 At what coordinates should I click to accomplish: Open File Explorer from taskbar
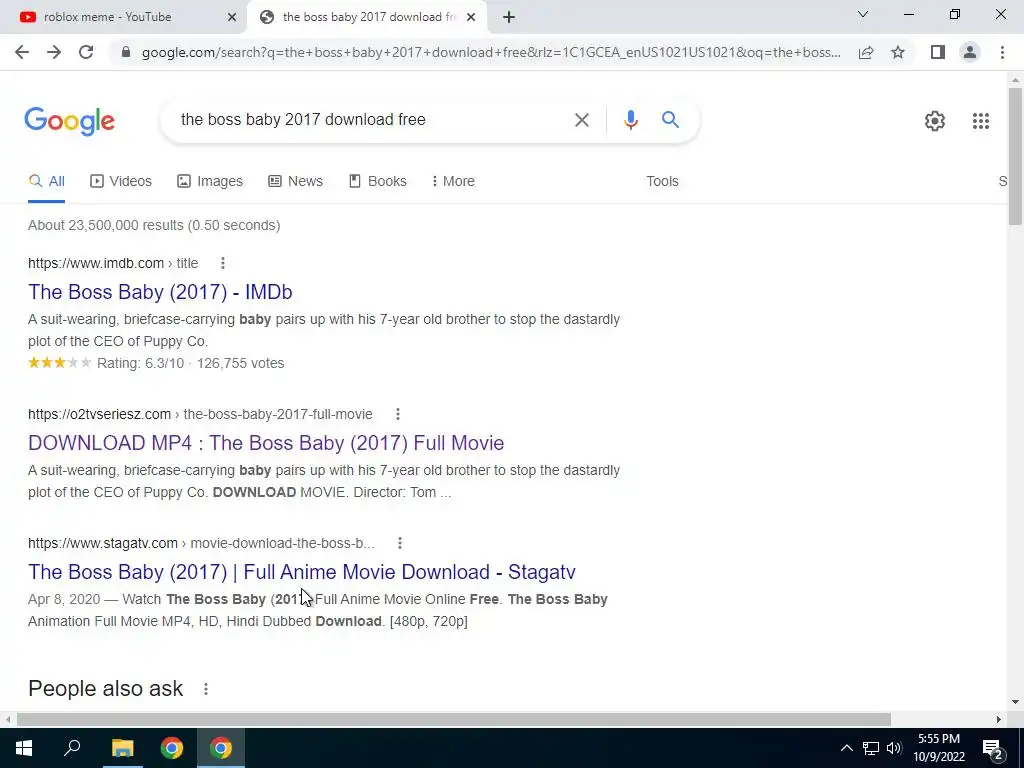[x=122, y=748]
